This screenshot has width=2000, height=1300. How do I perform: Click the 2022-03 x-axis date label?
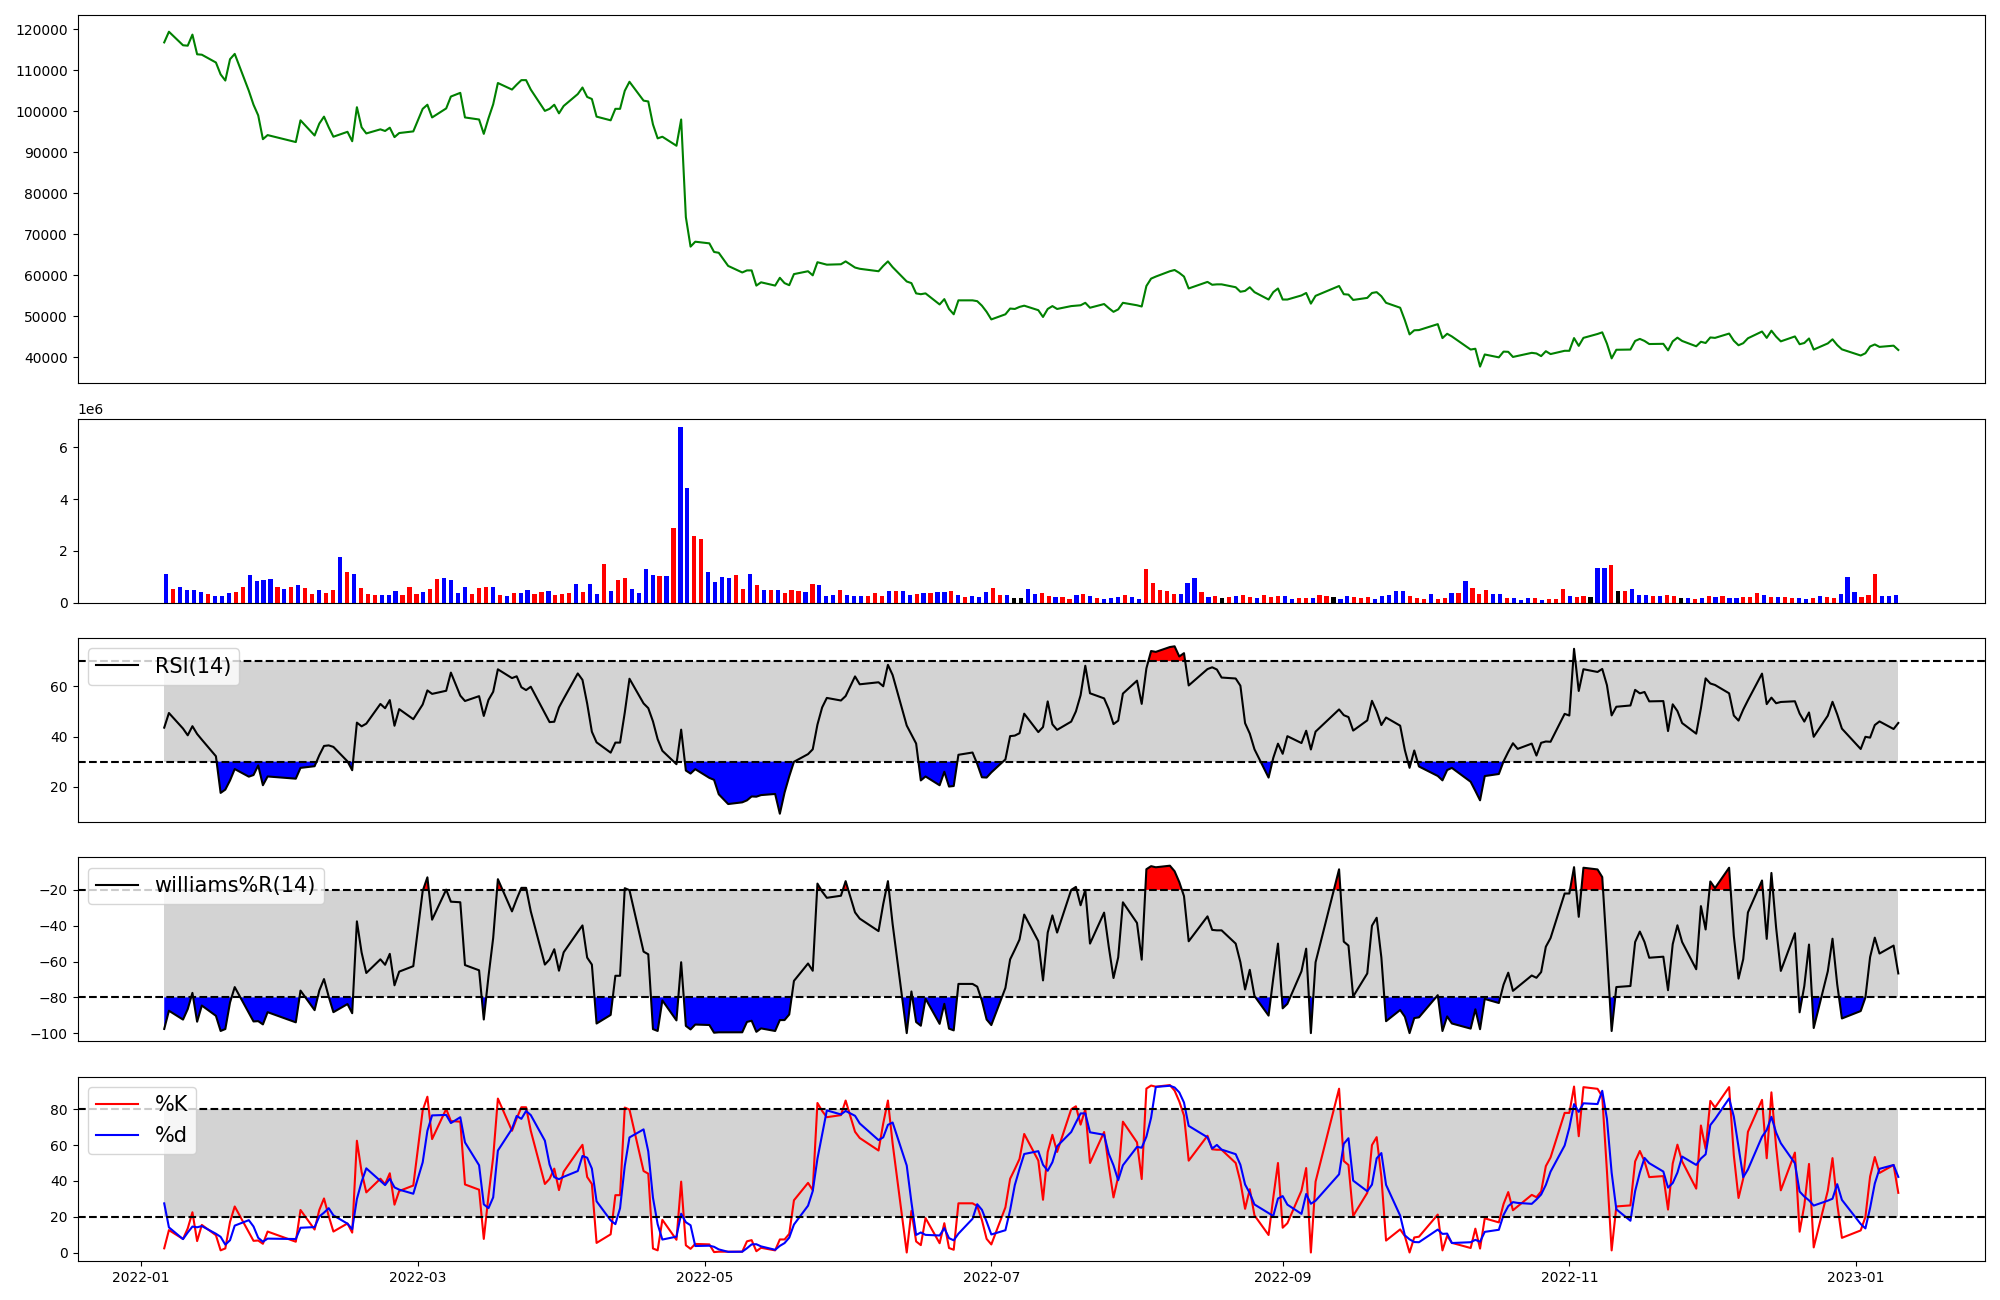pyautogui.click(x=417, y=1277)
